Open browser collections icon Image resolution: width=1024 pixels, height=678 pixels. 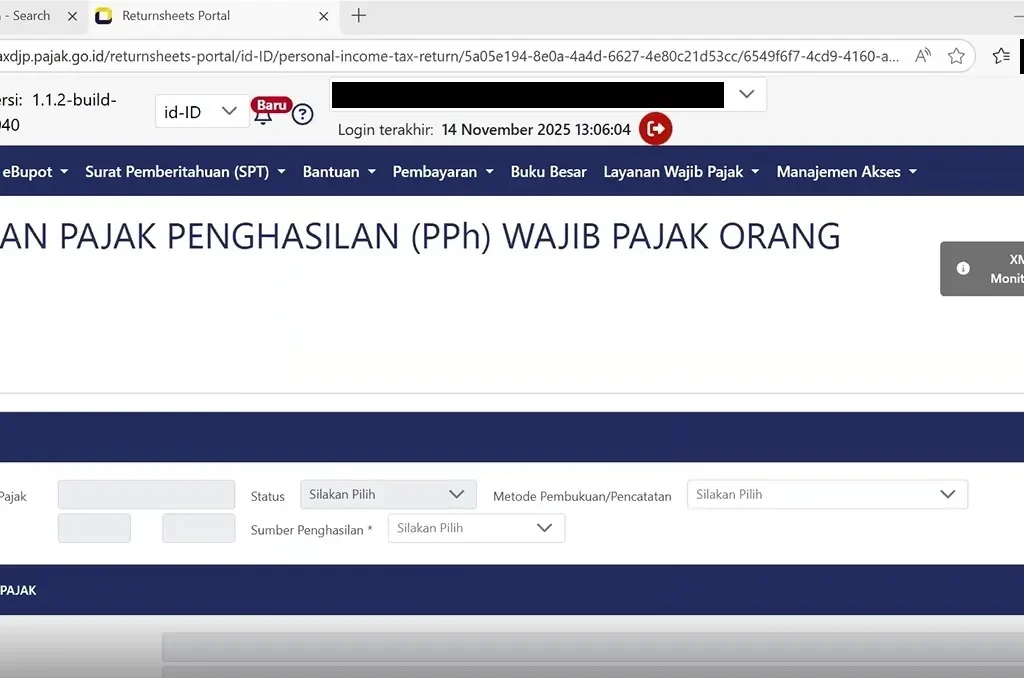(1003, 56)
